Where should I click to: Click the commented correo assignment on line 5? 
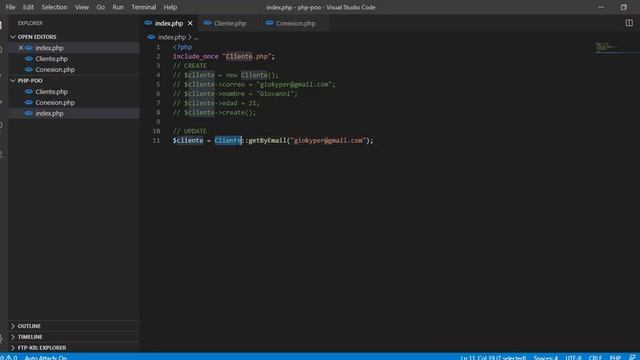pyautogui.click(x=254, y=84)
